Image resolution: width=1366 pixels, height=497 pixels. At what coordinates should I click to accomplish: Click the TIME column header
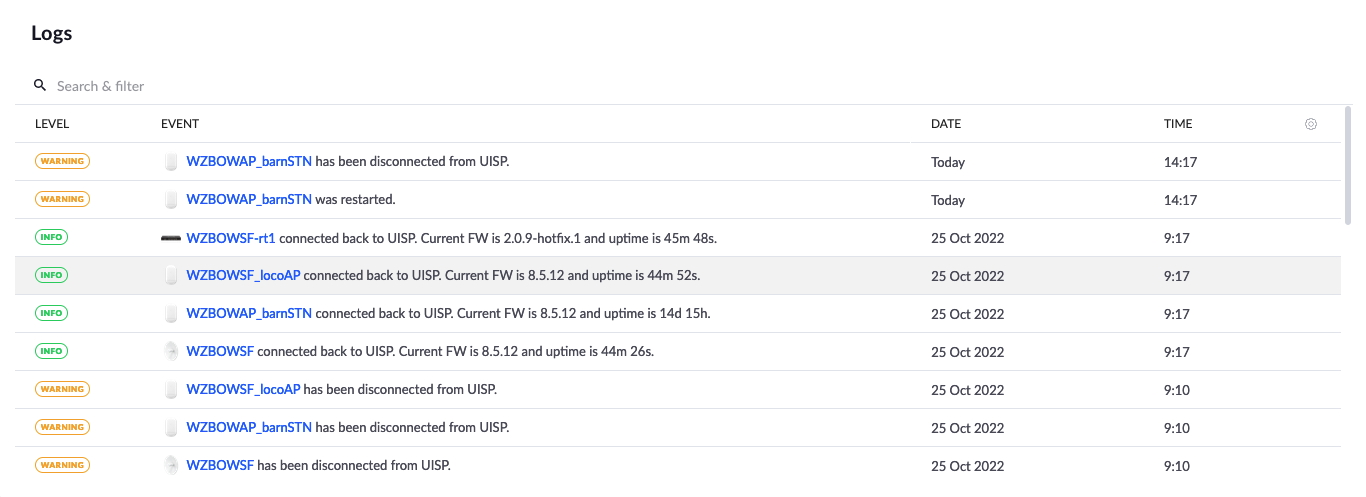[1178, 124]
